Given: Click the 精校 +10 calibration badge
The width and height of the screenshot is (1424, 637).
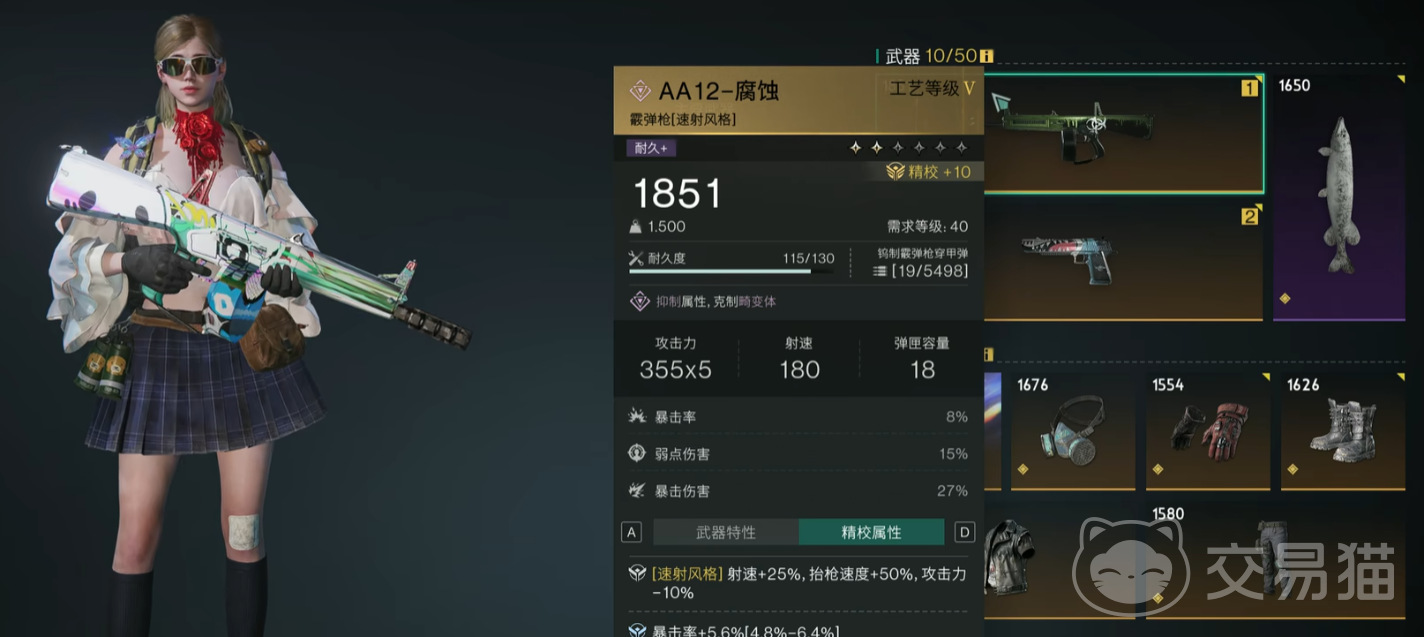Looking at the screenshot, I should [x=929, y=172].
